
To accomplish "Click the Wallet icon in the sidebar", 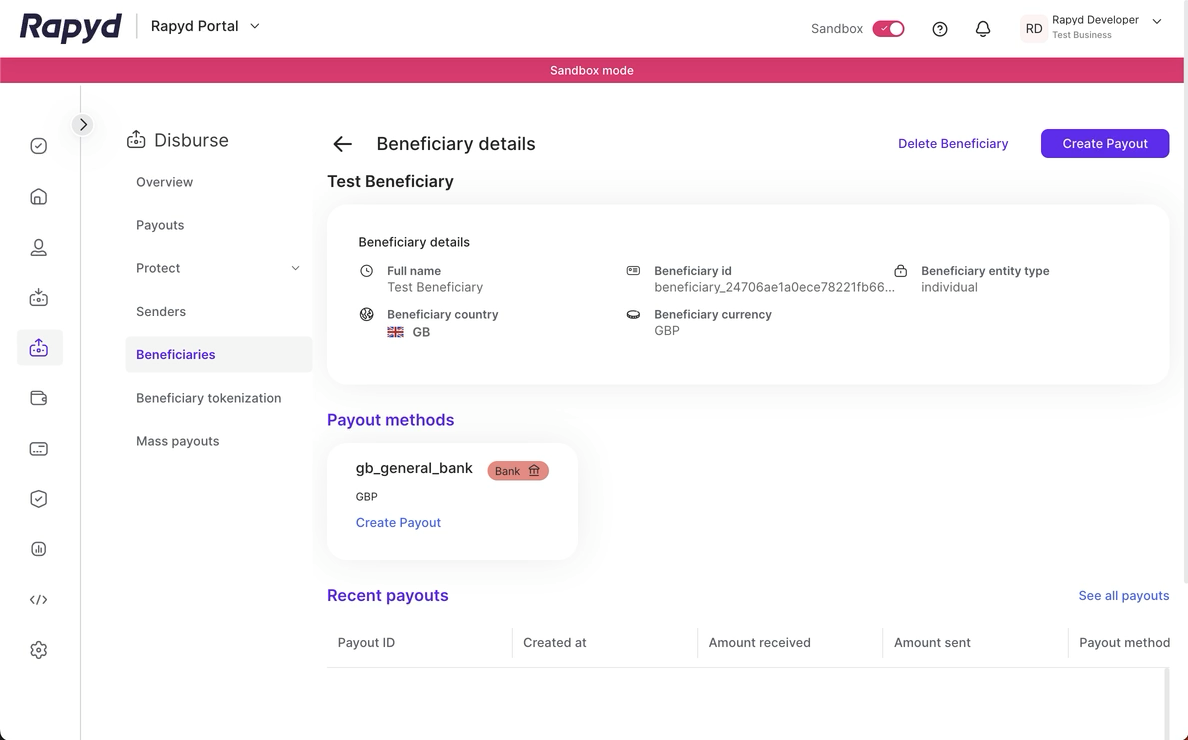I will 38,397.
